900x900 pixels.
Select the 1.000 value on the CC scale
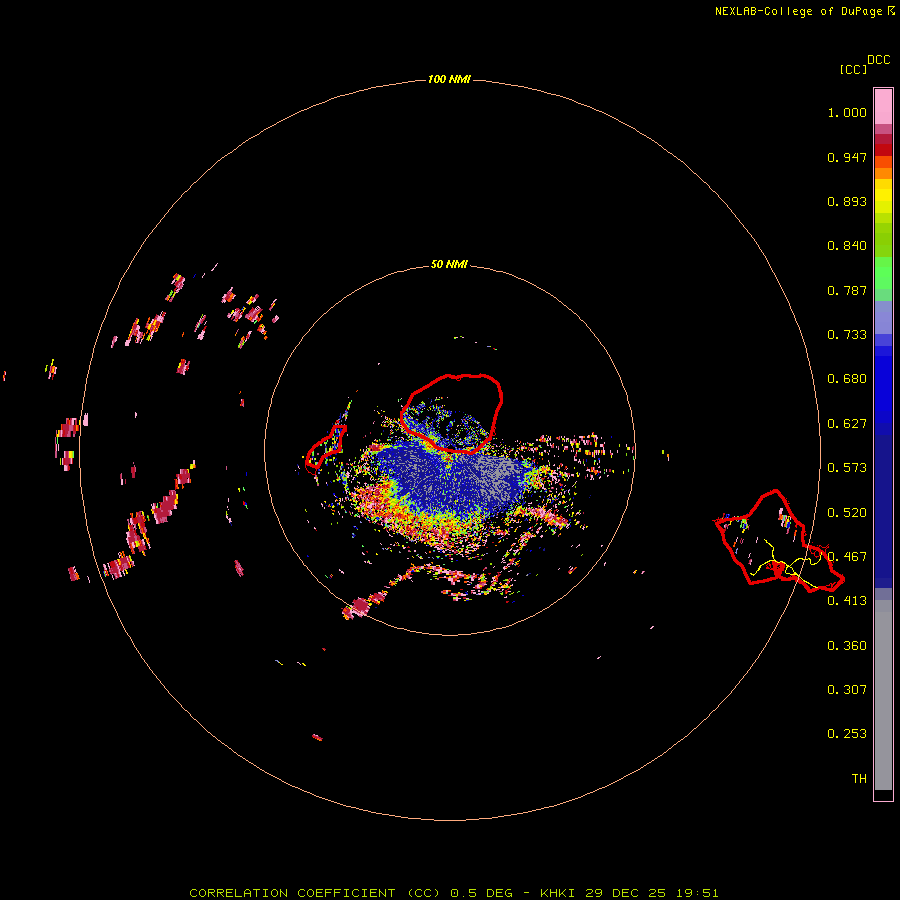[847, 112]
